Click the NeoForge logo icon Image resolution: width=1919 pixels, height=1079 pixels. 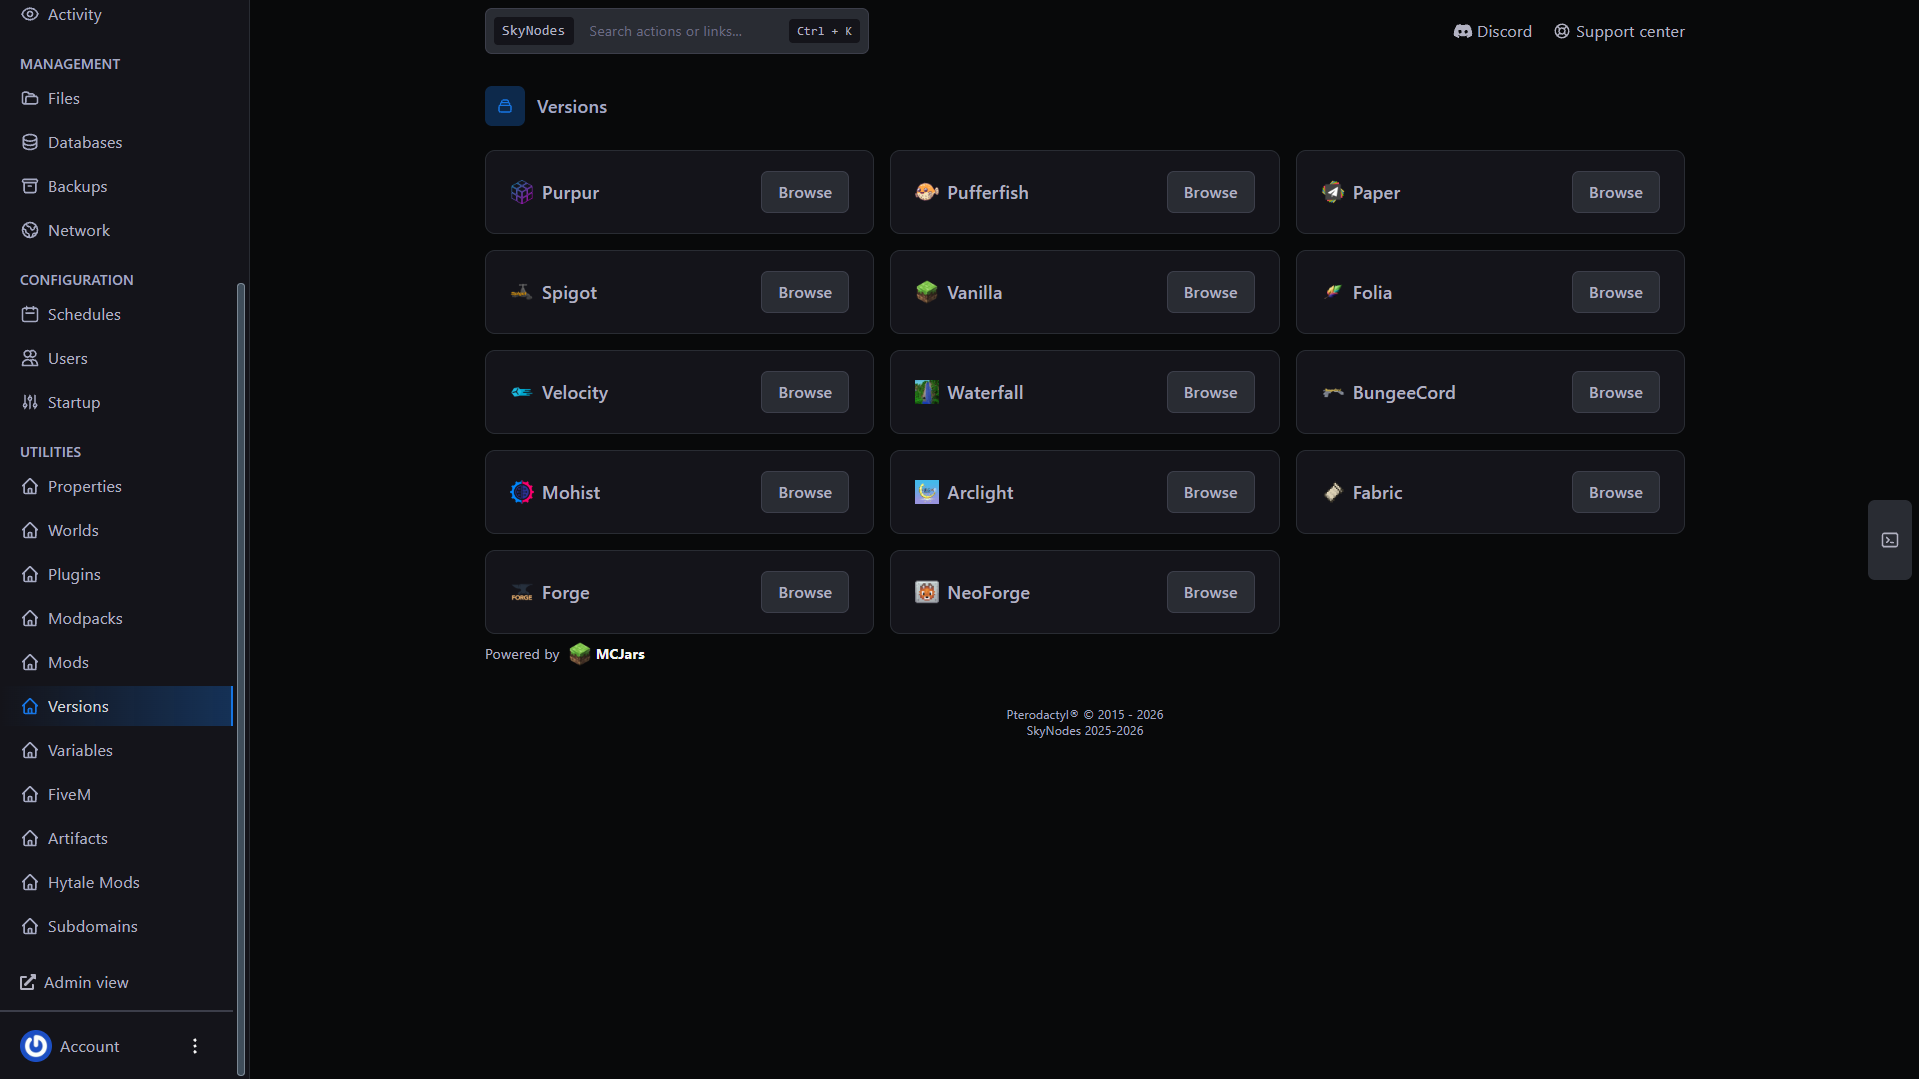[x=927, y=592]
